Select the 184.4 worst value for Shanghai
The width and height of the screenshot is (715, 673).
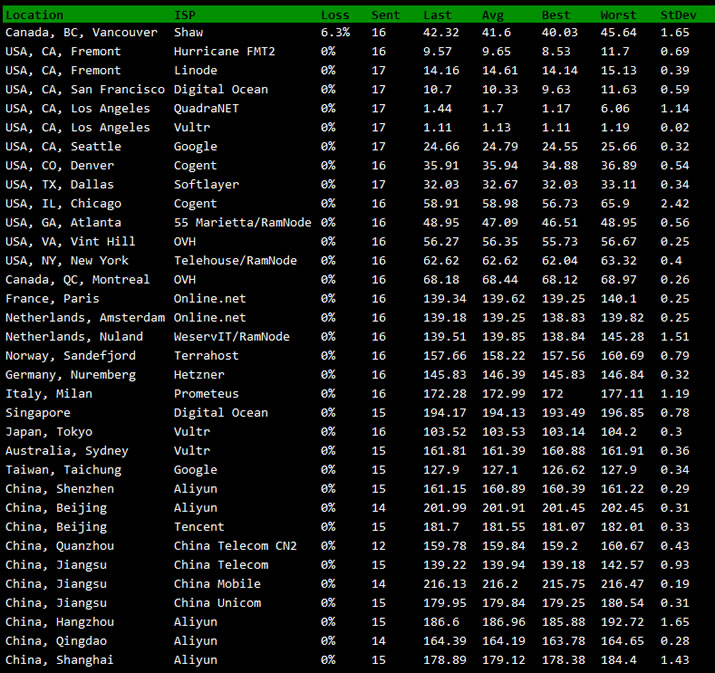coord(618,660)
